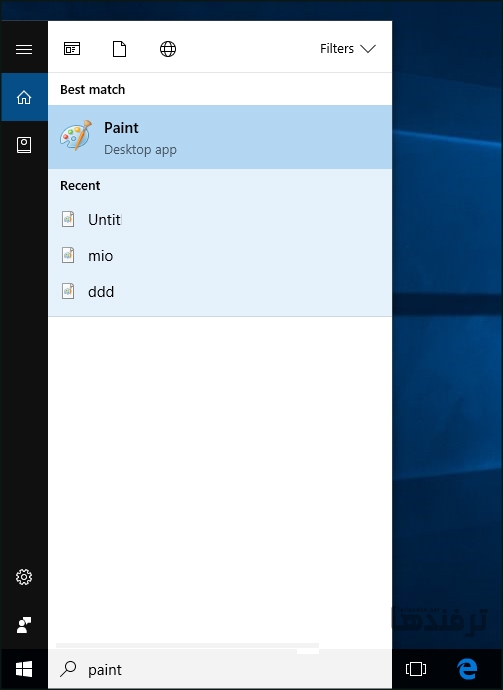Screen dimensions: 503x690
Task: Click the Paint palette icon
Action: pos(76,136)
